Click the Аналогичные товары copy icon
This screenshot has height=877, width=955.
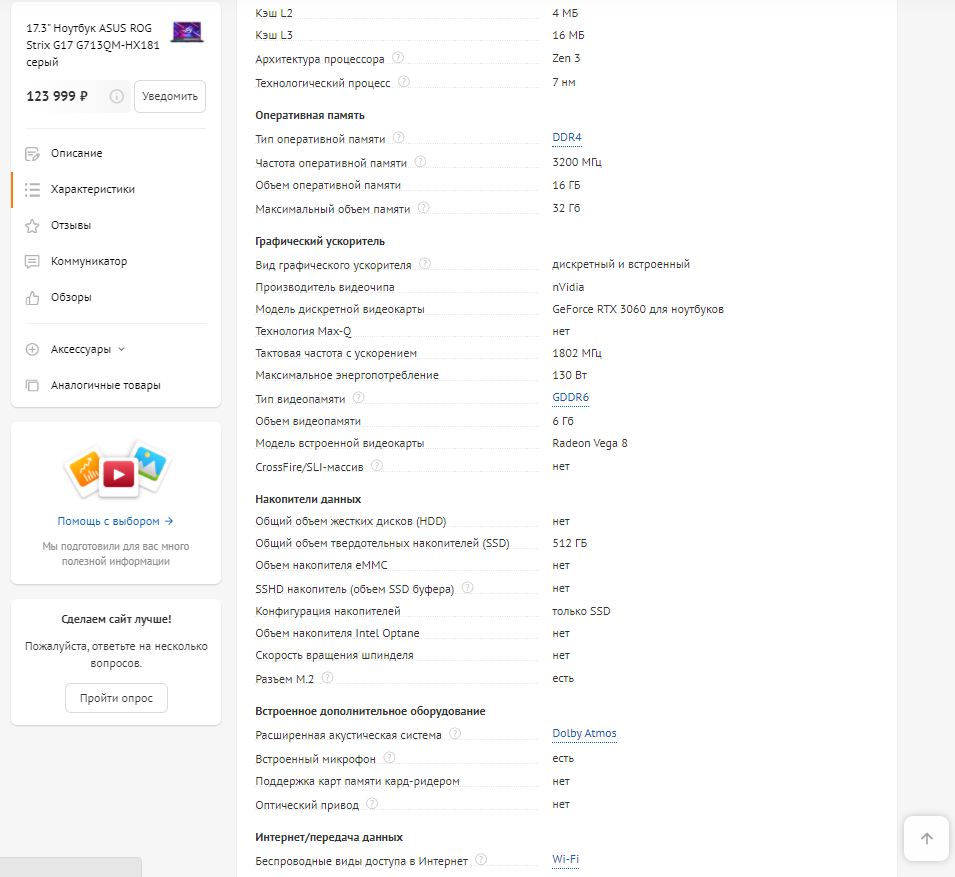coord(32,386)
